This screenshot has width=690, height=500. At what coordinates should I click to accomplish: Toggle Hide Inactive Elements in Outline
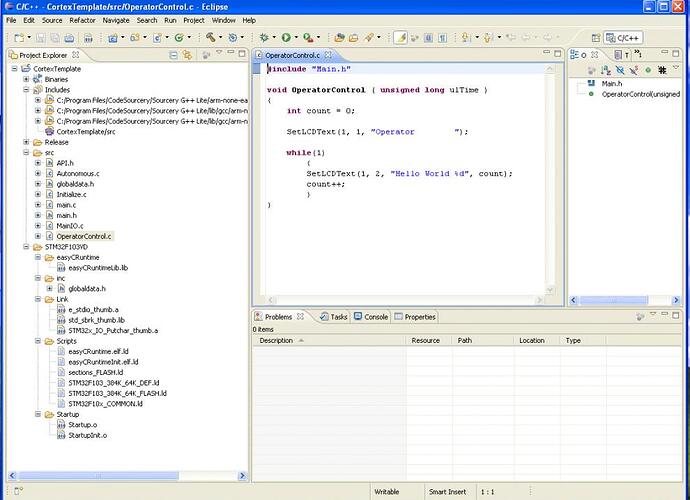click(x=662, y=70)
